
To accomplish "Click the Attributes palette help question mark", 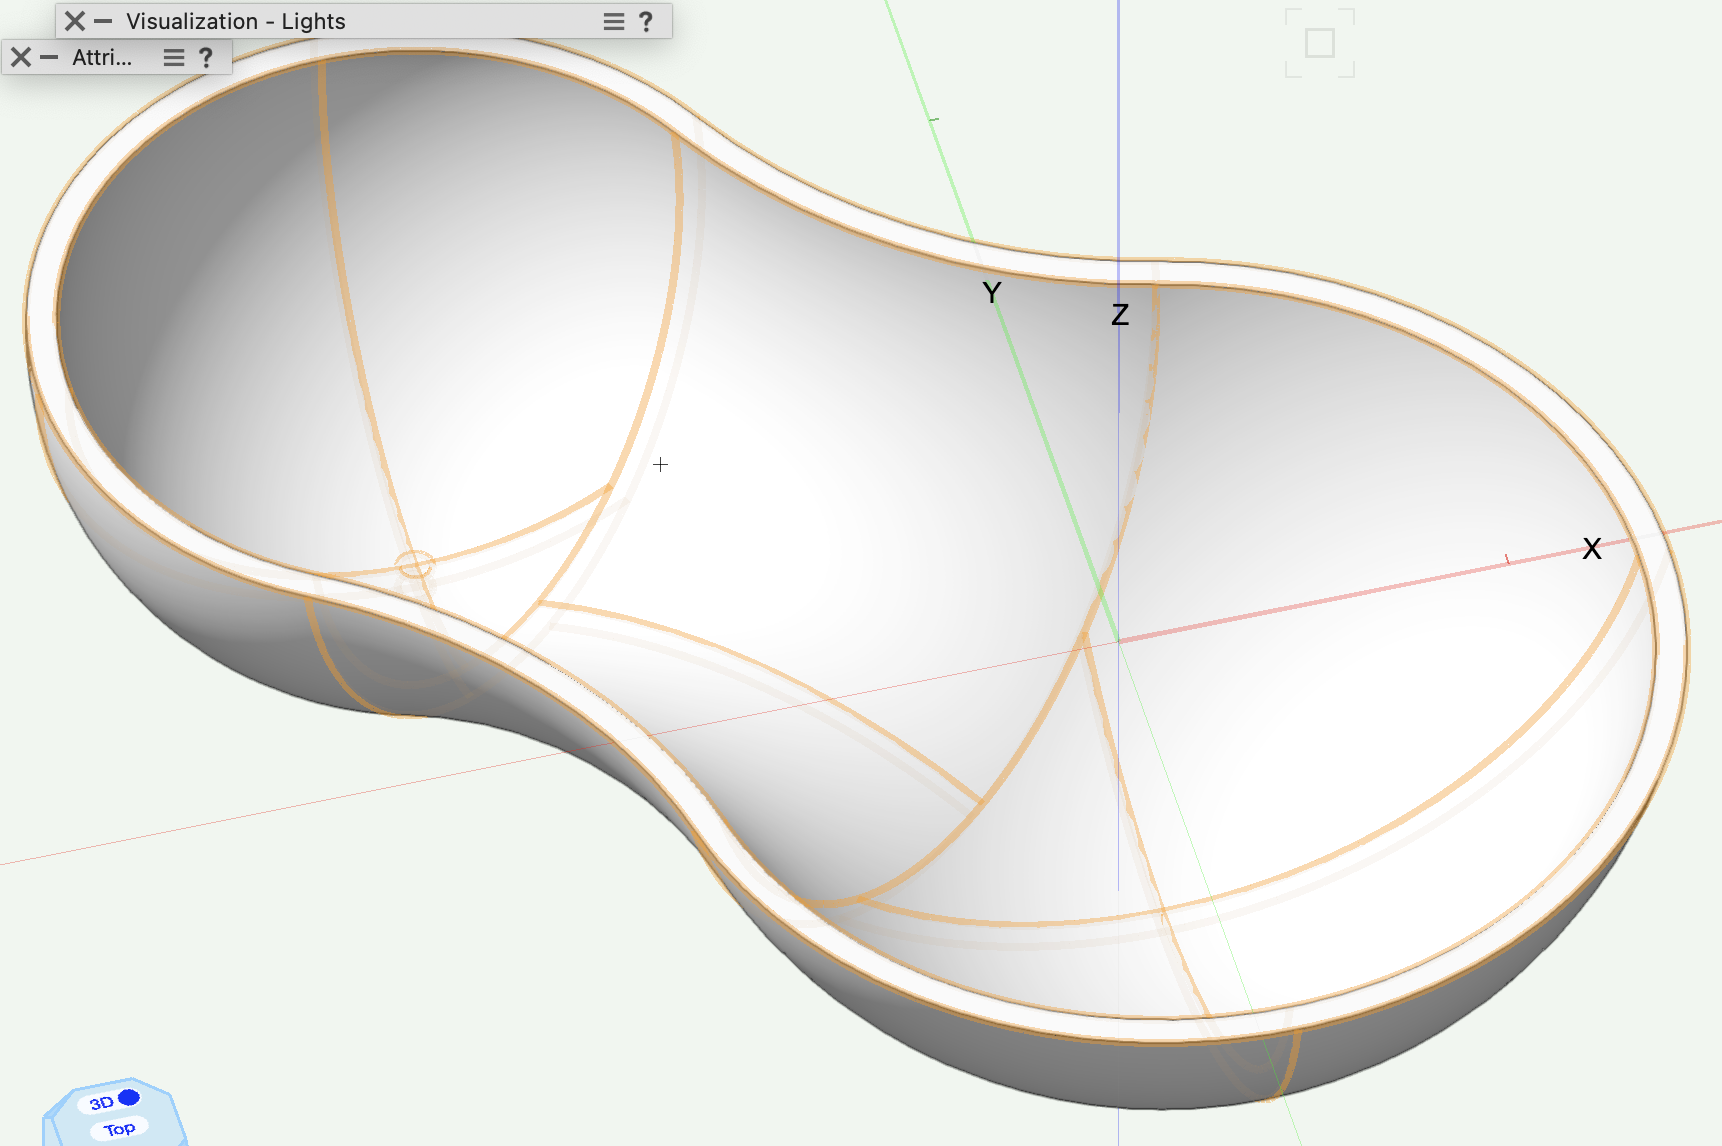I will (x=206, y=58).
